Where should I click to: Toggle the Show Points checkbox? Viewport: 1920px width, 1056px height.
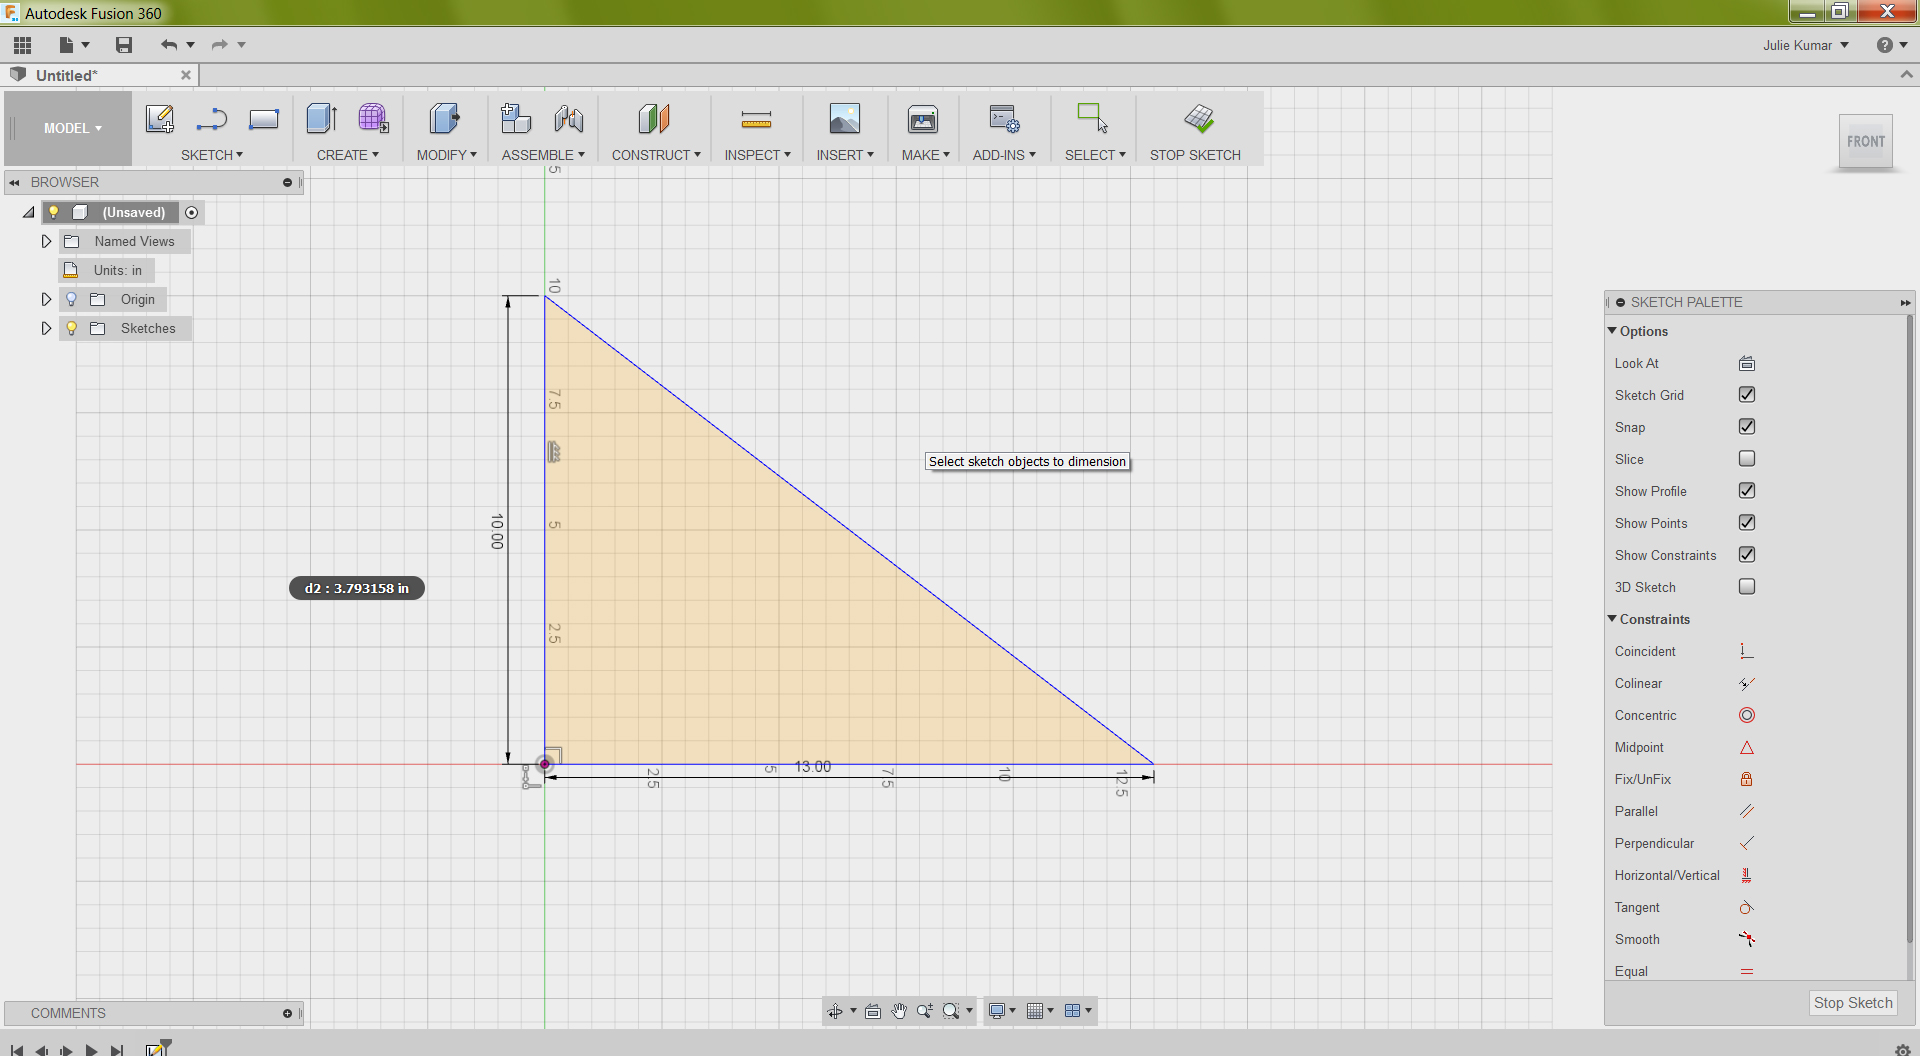pyautogui.click(x=1747, y=523)
